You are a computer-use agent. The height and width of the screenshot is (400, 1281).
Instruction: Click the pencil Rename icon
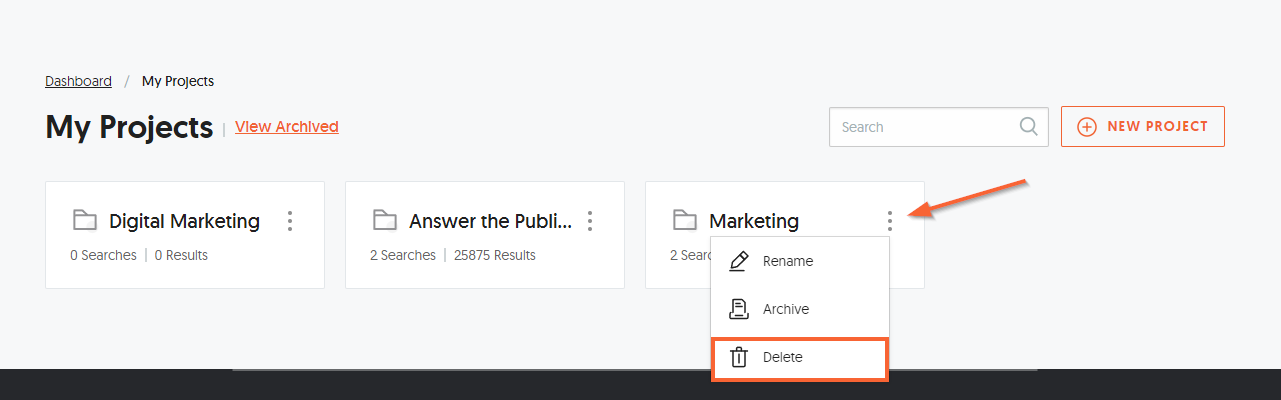pyautogui.click(x=739, y=261)
